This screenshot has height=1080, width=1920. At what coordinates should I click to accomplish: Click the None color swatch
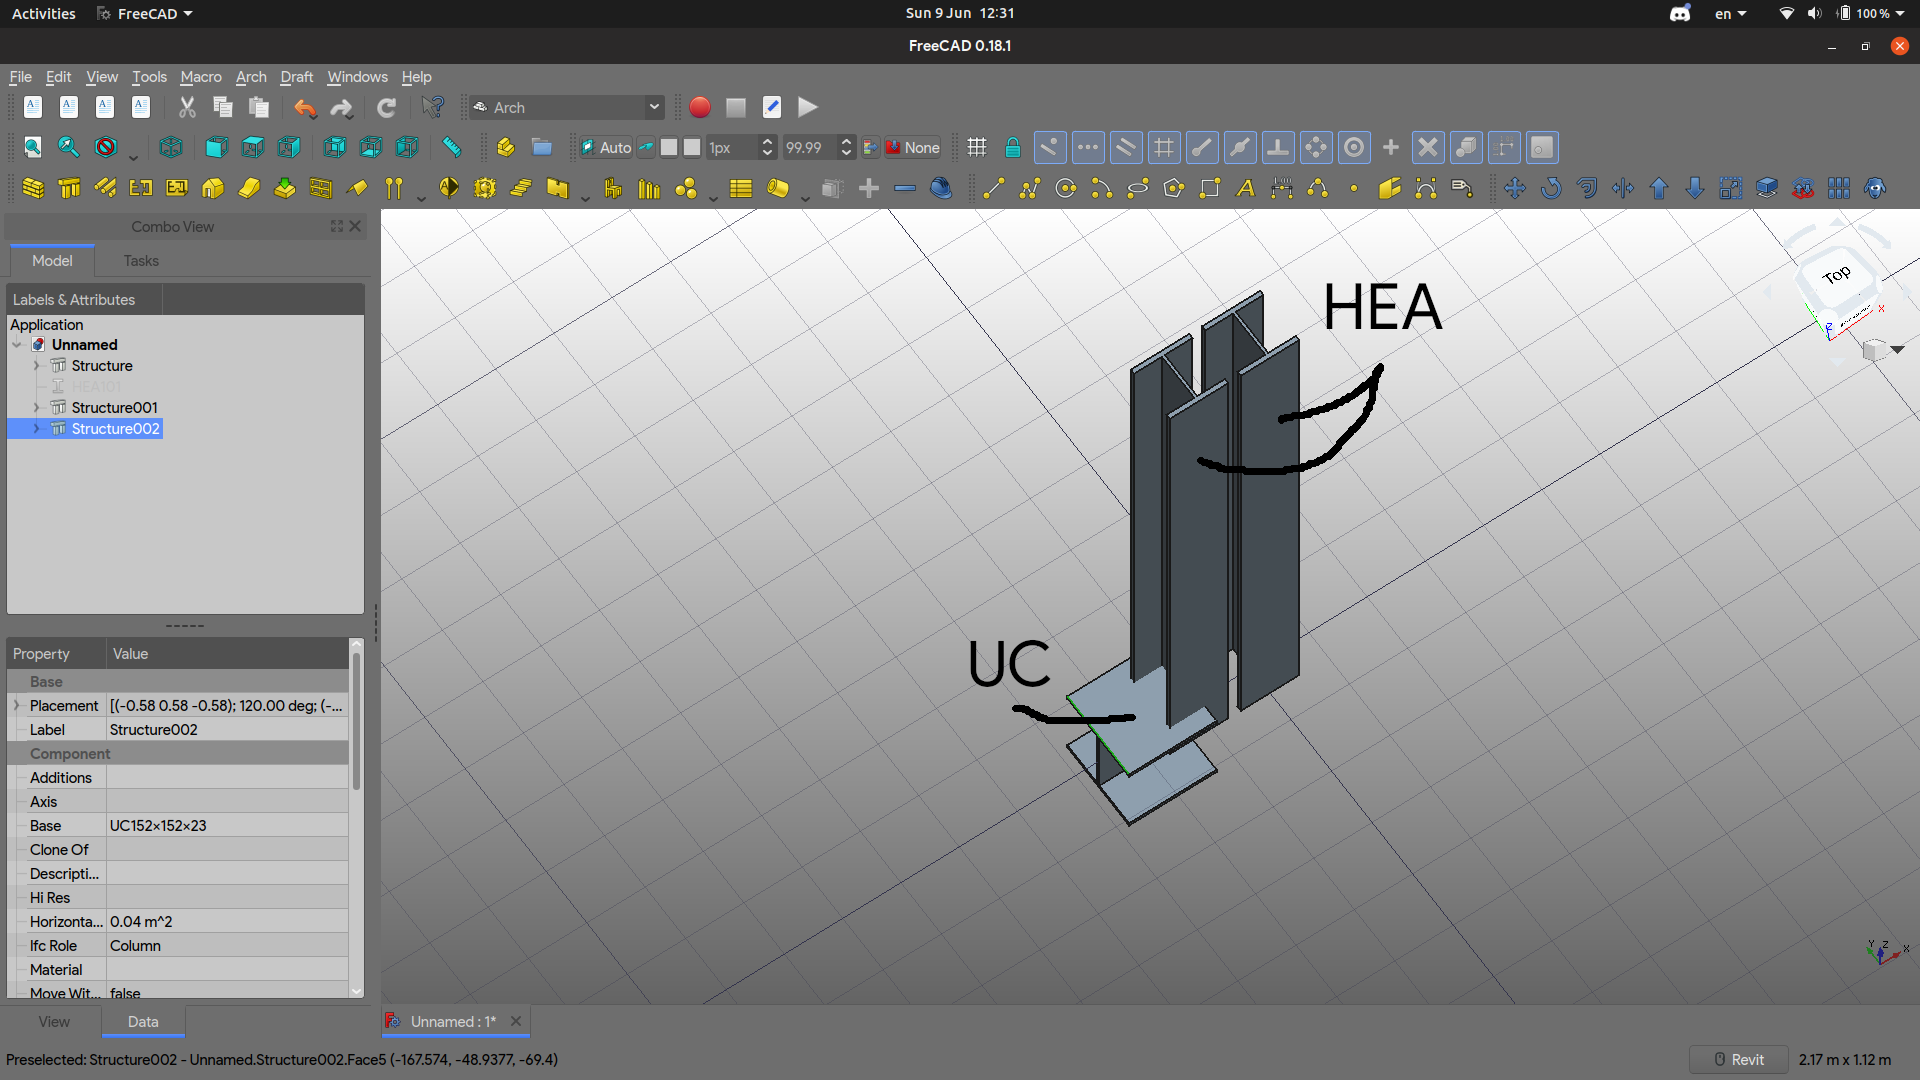tap(911, 147)
